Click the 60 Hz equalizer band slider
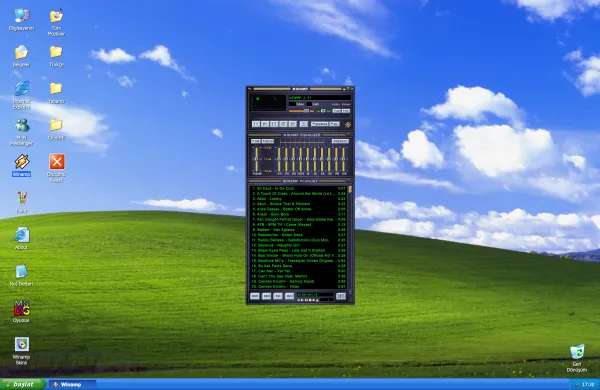 click(x=279, y=159)
